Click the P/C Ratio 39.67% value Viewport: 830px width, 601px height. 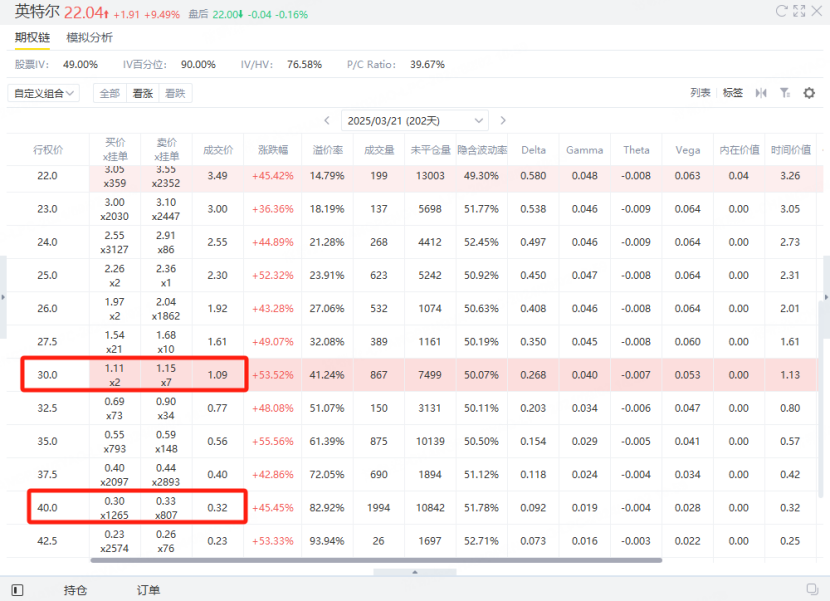pos(427,65)
